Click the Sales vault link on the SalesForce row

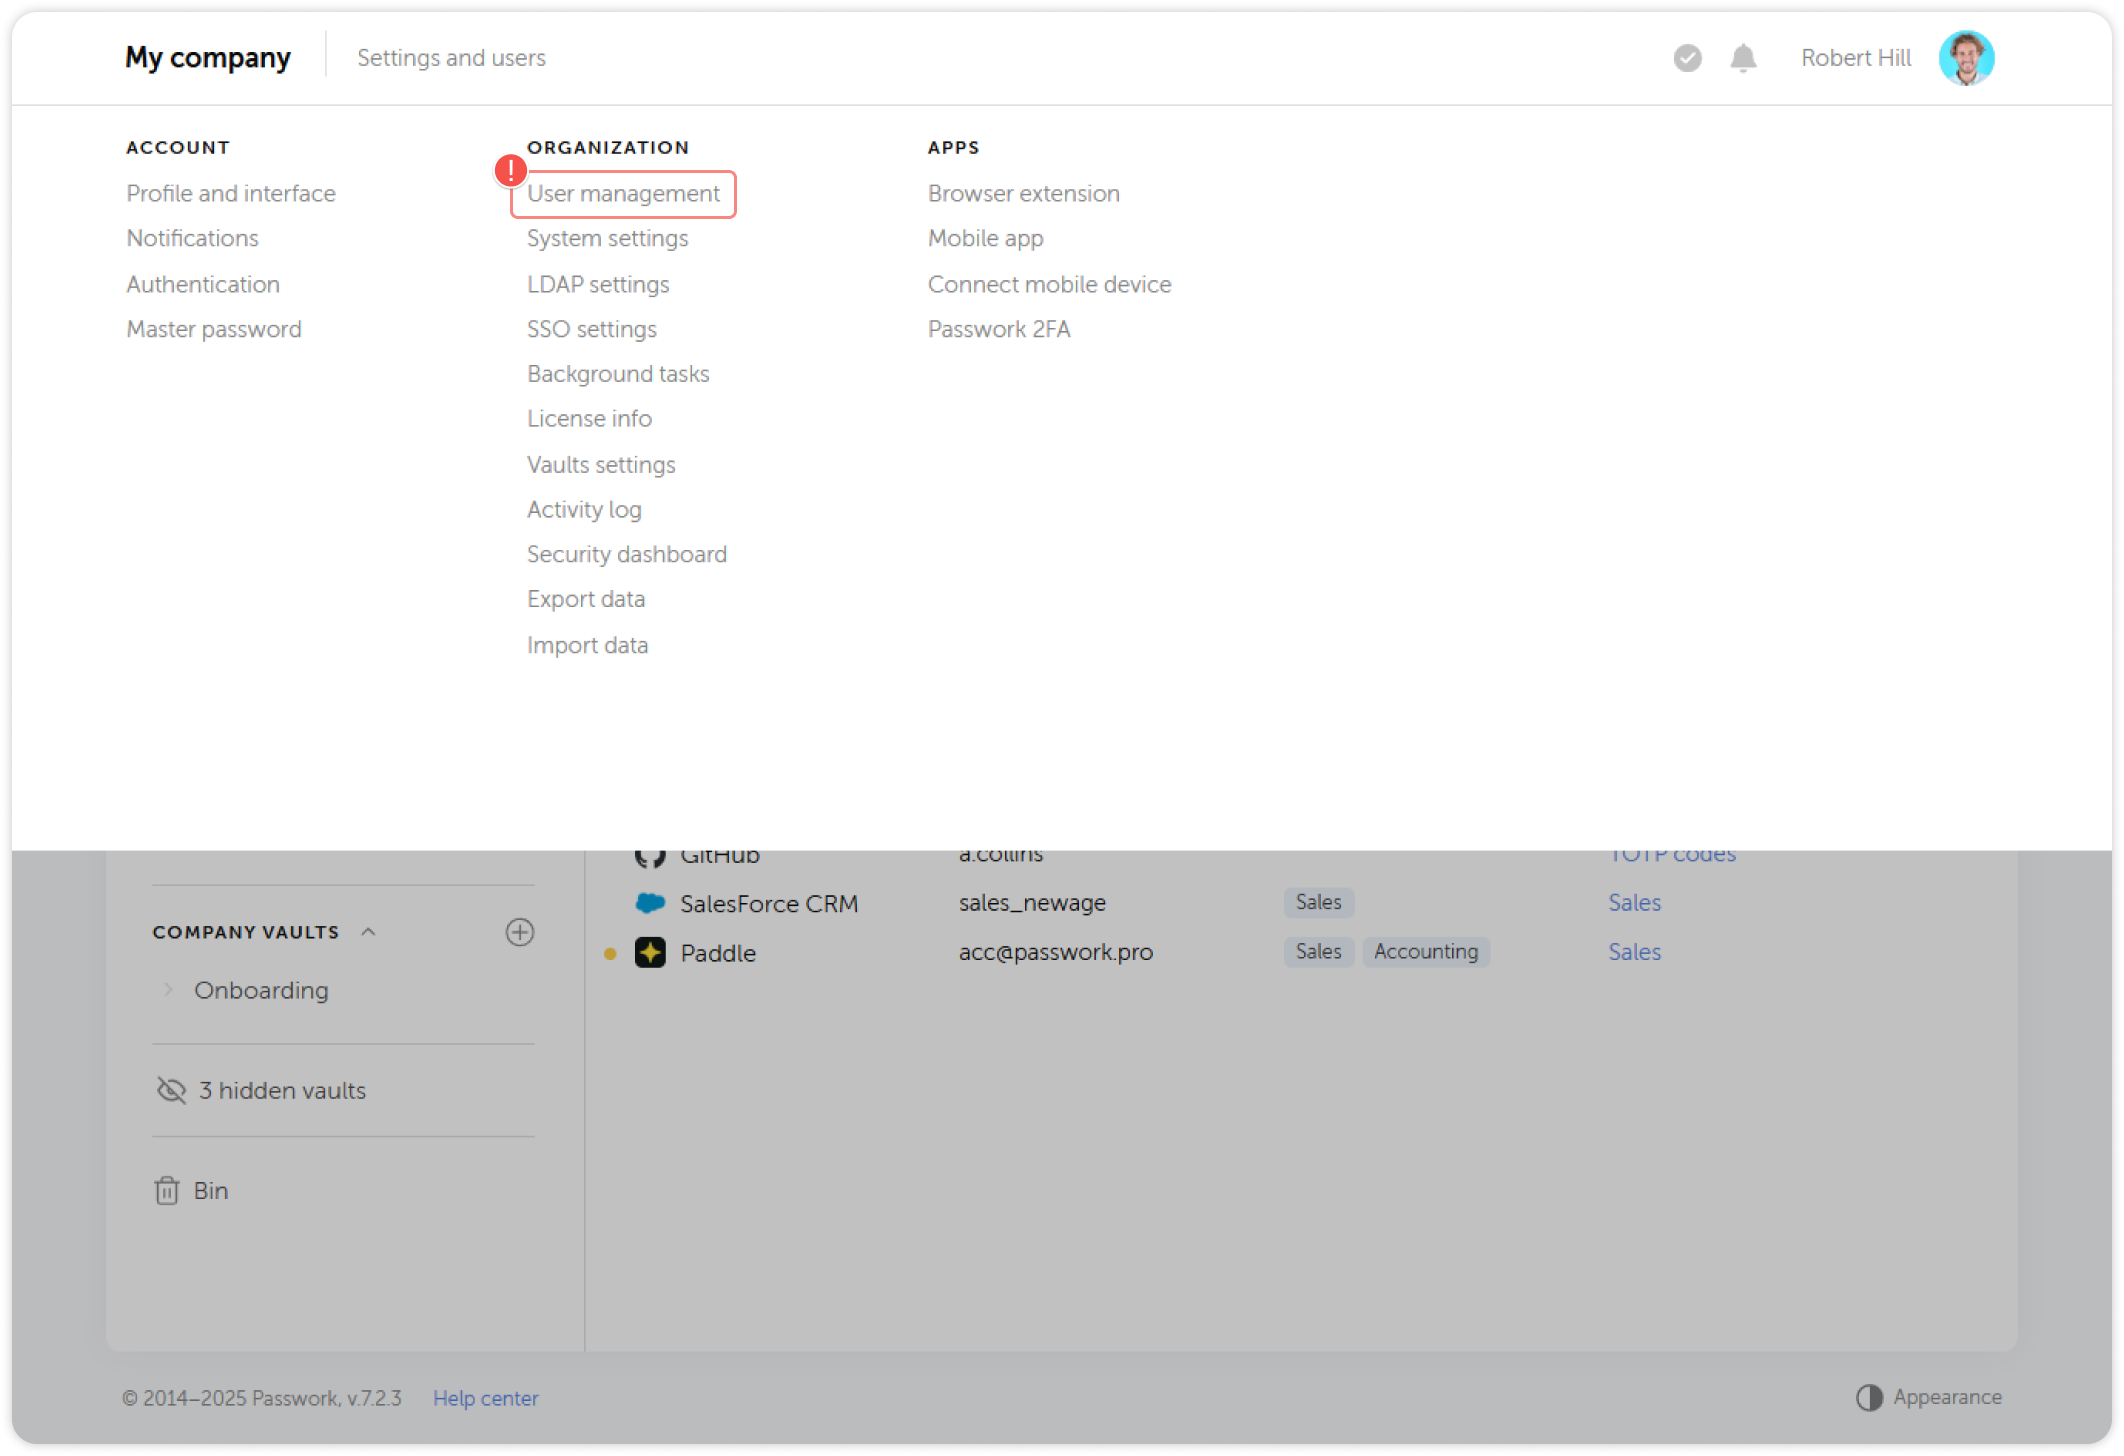pyautogui.click(x=1634, y=902)
